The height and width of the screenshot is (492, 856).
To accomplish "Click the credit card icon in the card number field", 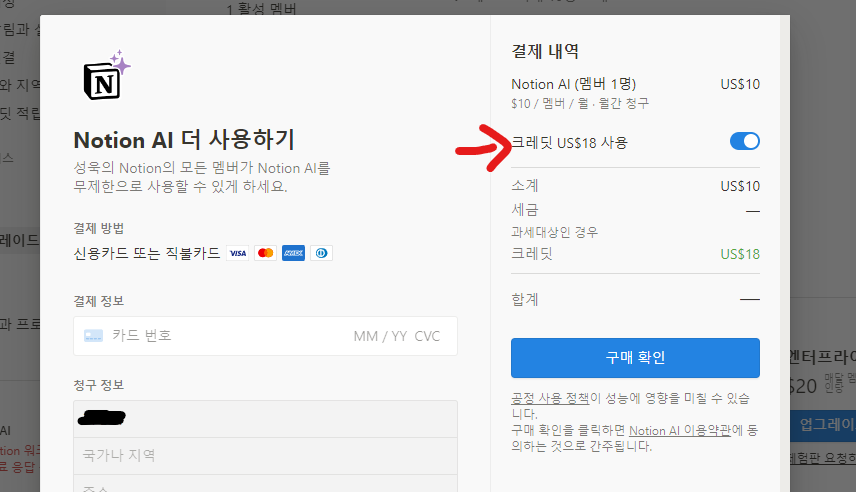I will pyautogui.click(x=93, y=336).
